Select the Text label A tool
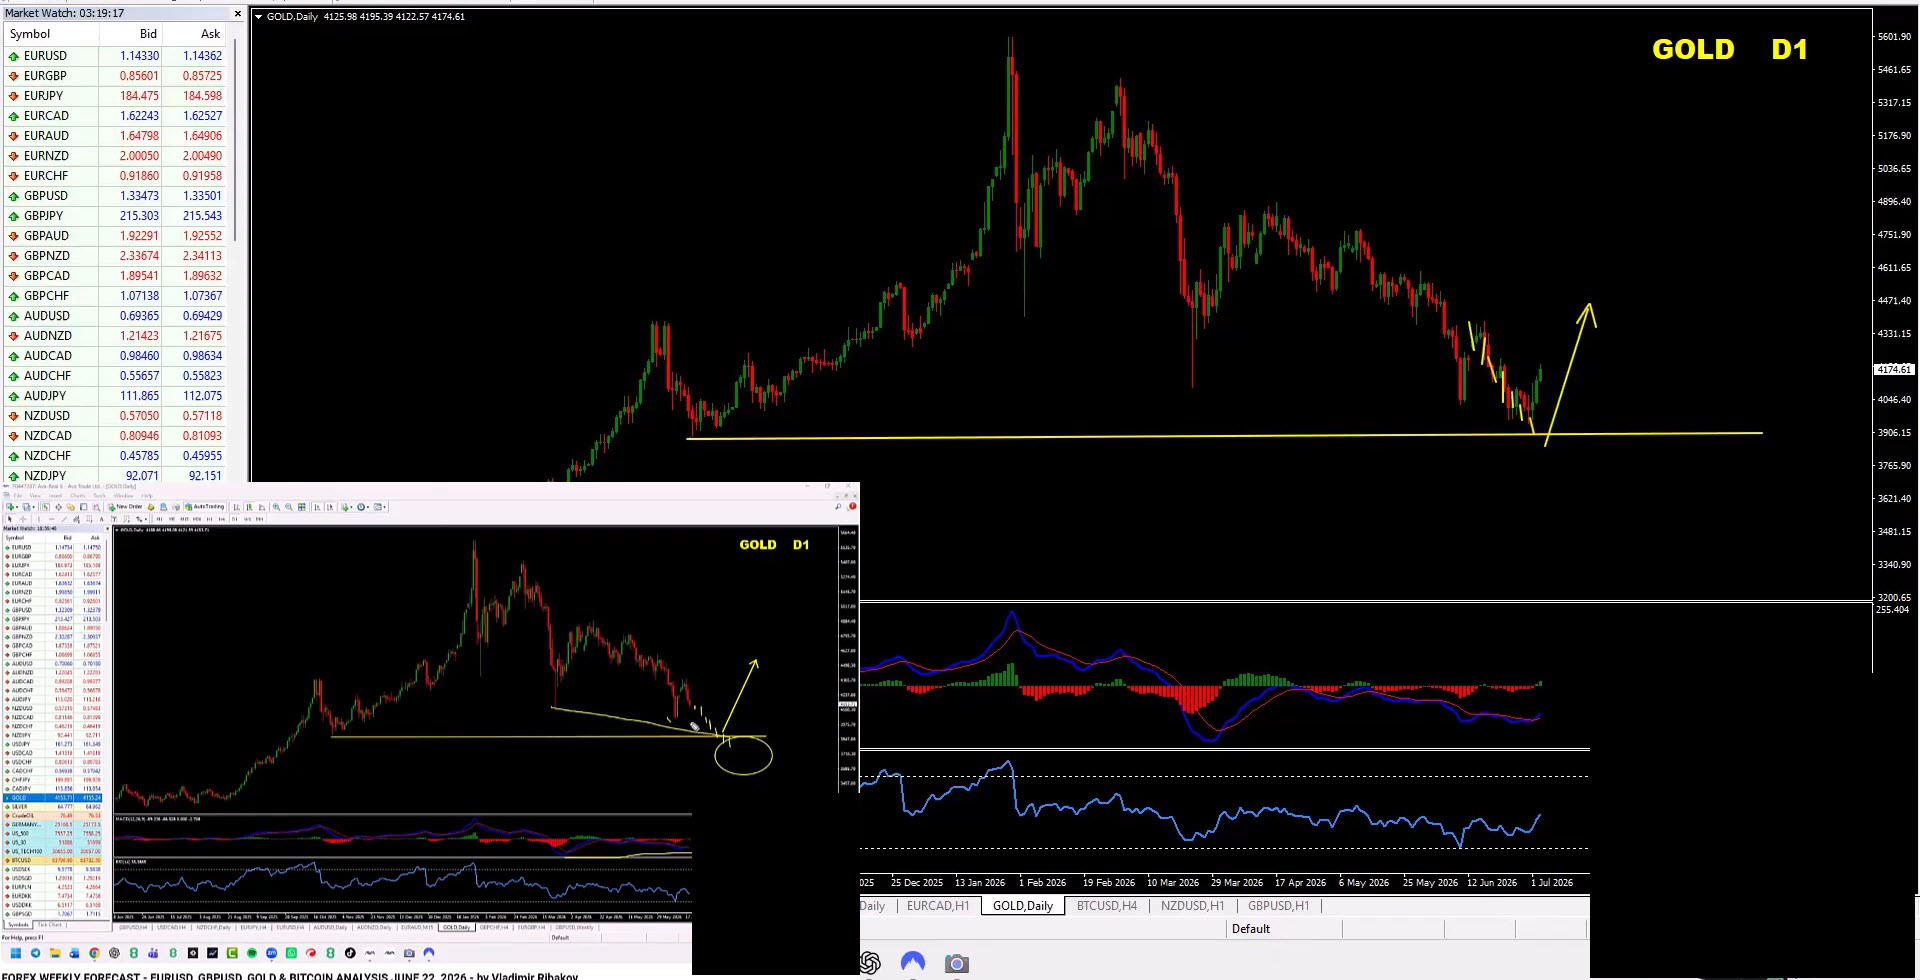Viewport: 1920px width, 980px height. 101,519
